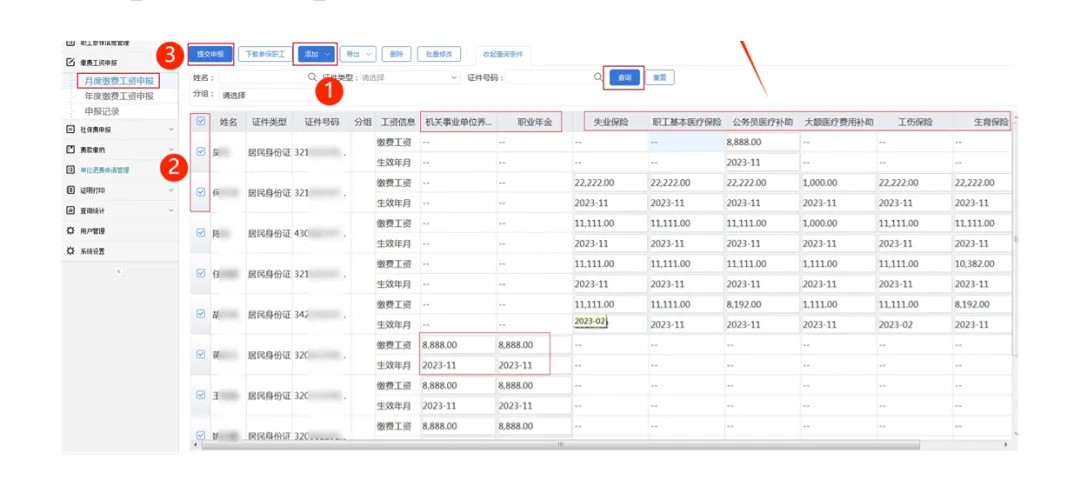1080x493 pixels.
Task: Click the 证明打印 sidebar icon
Action: [x=70, y=190]
